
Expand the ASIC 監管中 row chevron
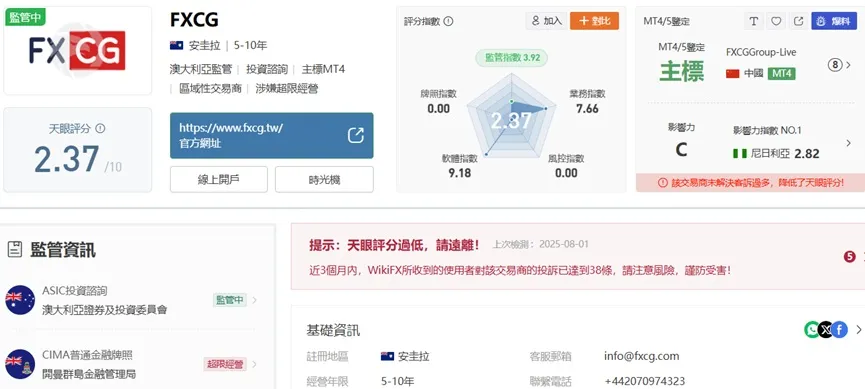pos(254,300)
